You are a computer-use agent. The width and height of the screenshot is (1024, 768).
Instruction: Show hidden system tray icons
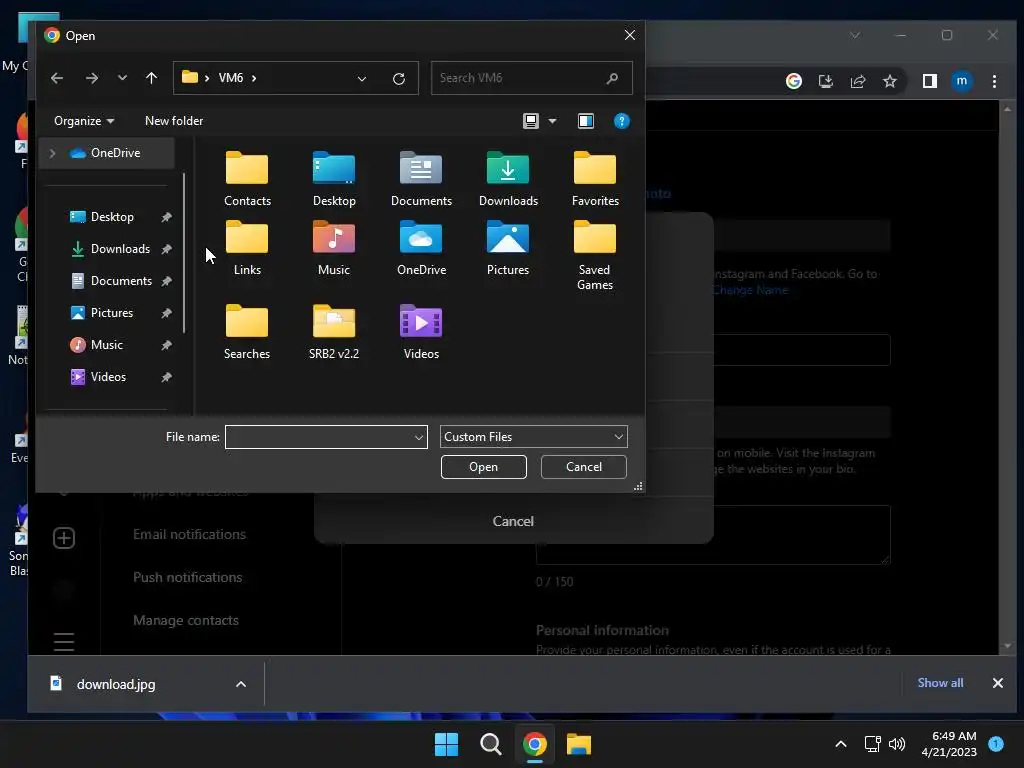coord(840,744)
